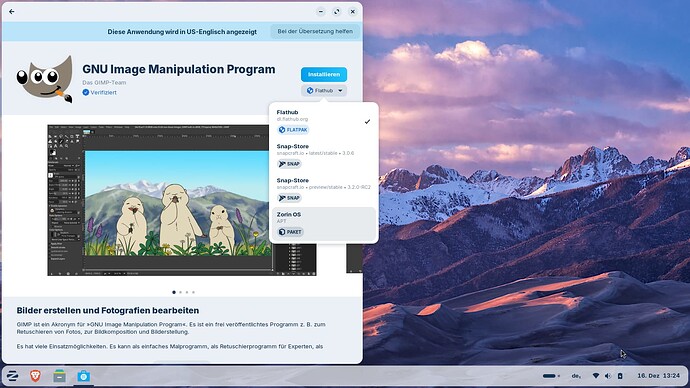Jump to the fourth screenshot dot
Screen dimensions: 690x388
pyautogui.click(x=193, y=292)
